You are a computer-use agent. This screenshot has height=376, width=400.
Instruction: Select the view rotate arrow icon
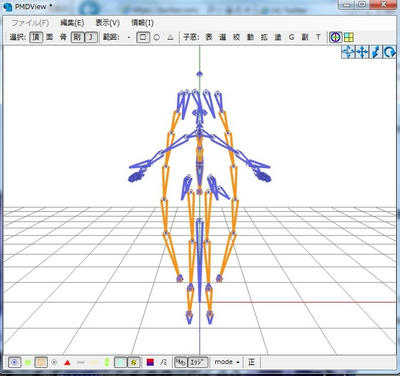coord(389,52)
